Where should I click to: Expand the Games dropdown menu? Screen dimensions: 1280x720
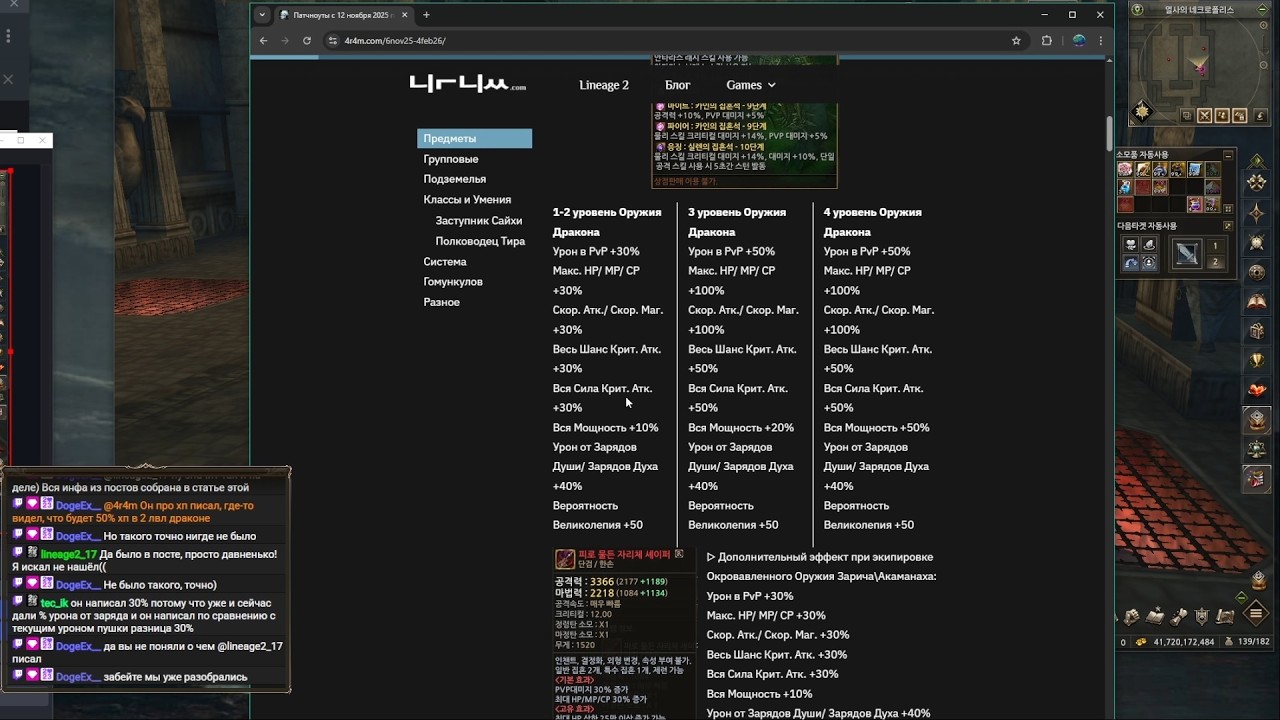pos(751,85)
